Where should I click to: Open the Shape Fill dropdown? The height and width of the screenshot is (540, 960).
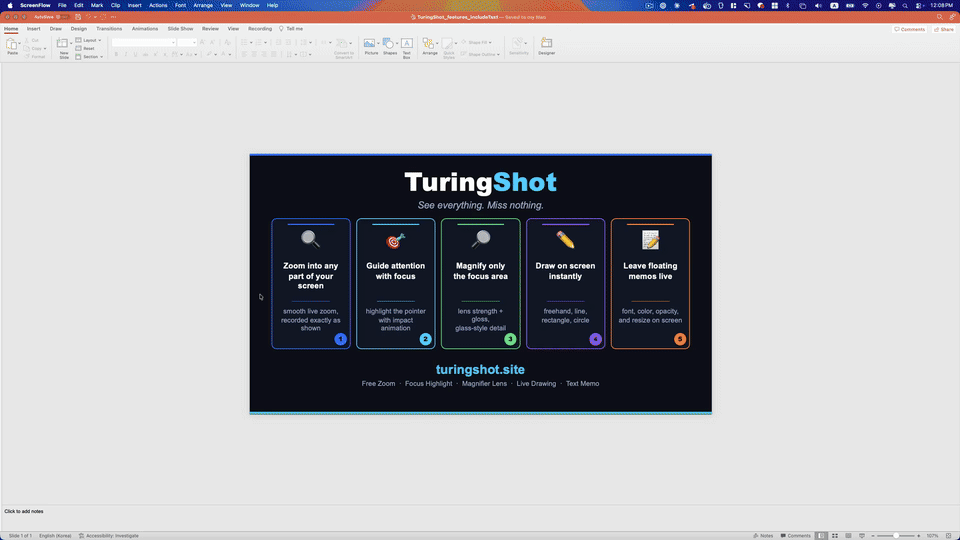point(490,42)
